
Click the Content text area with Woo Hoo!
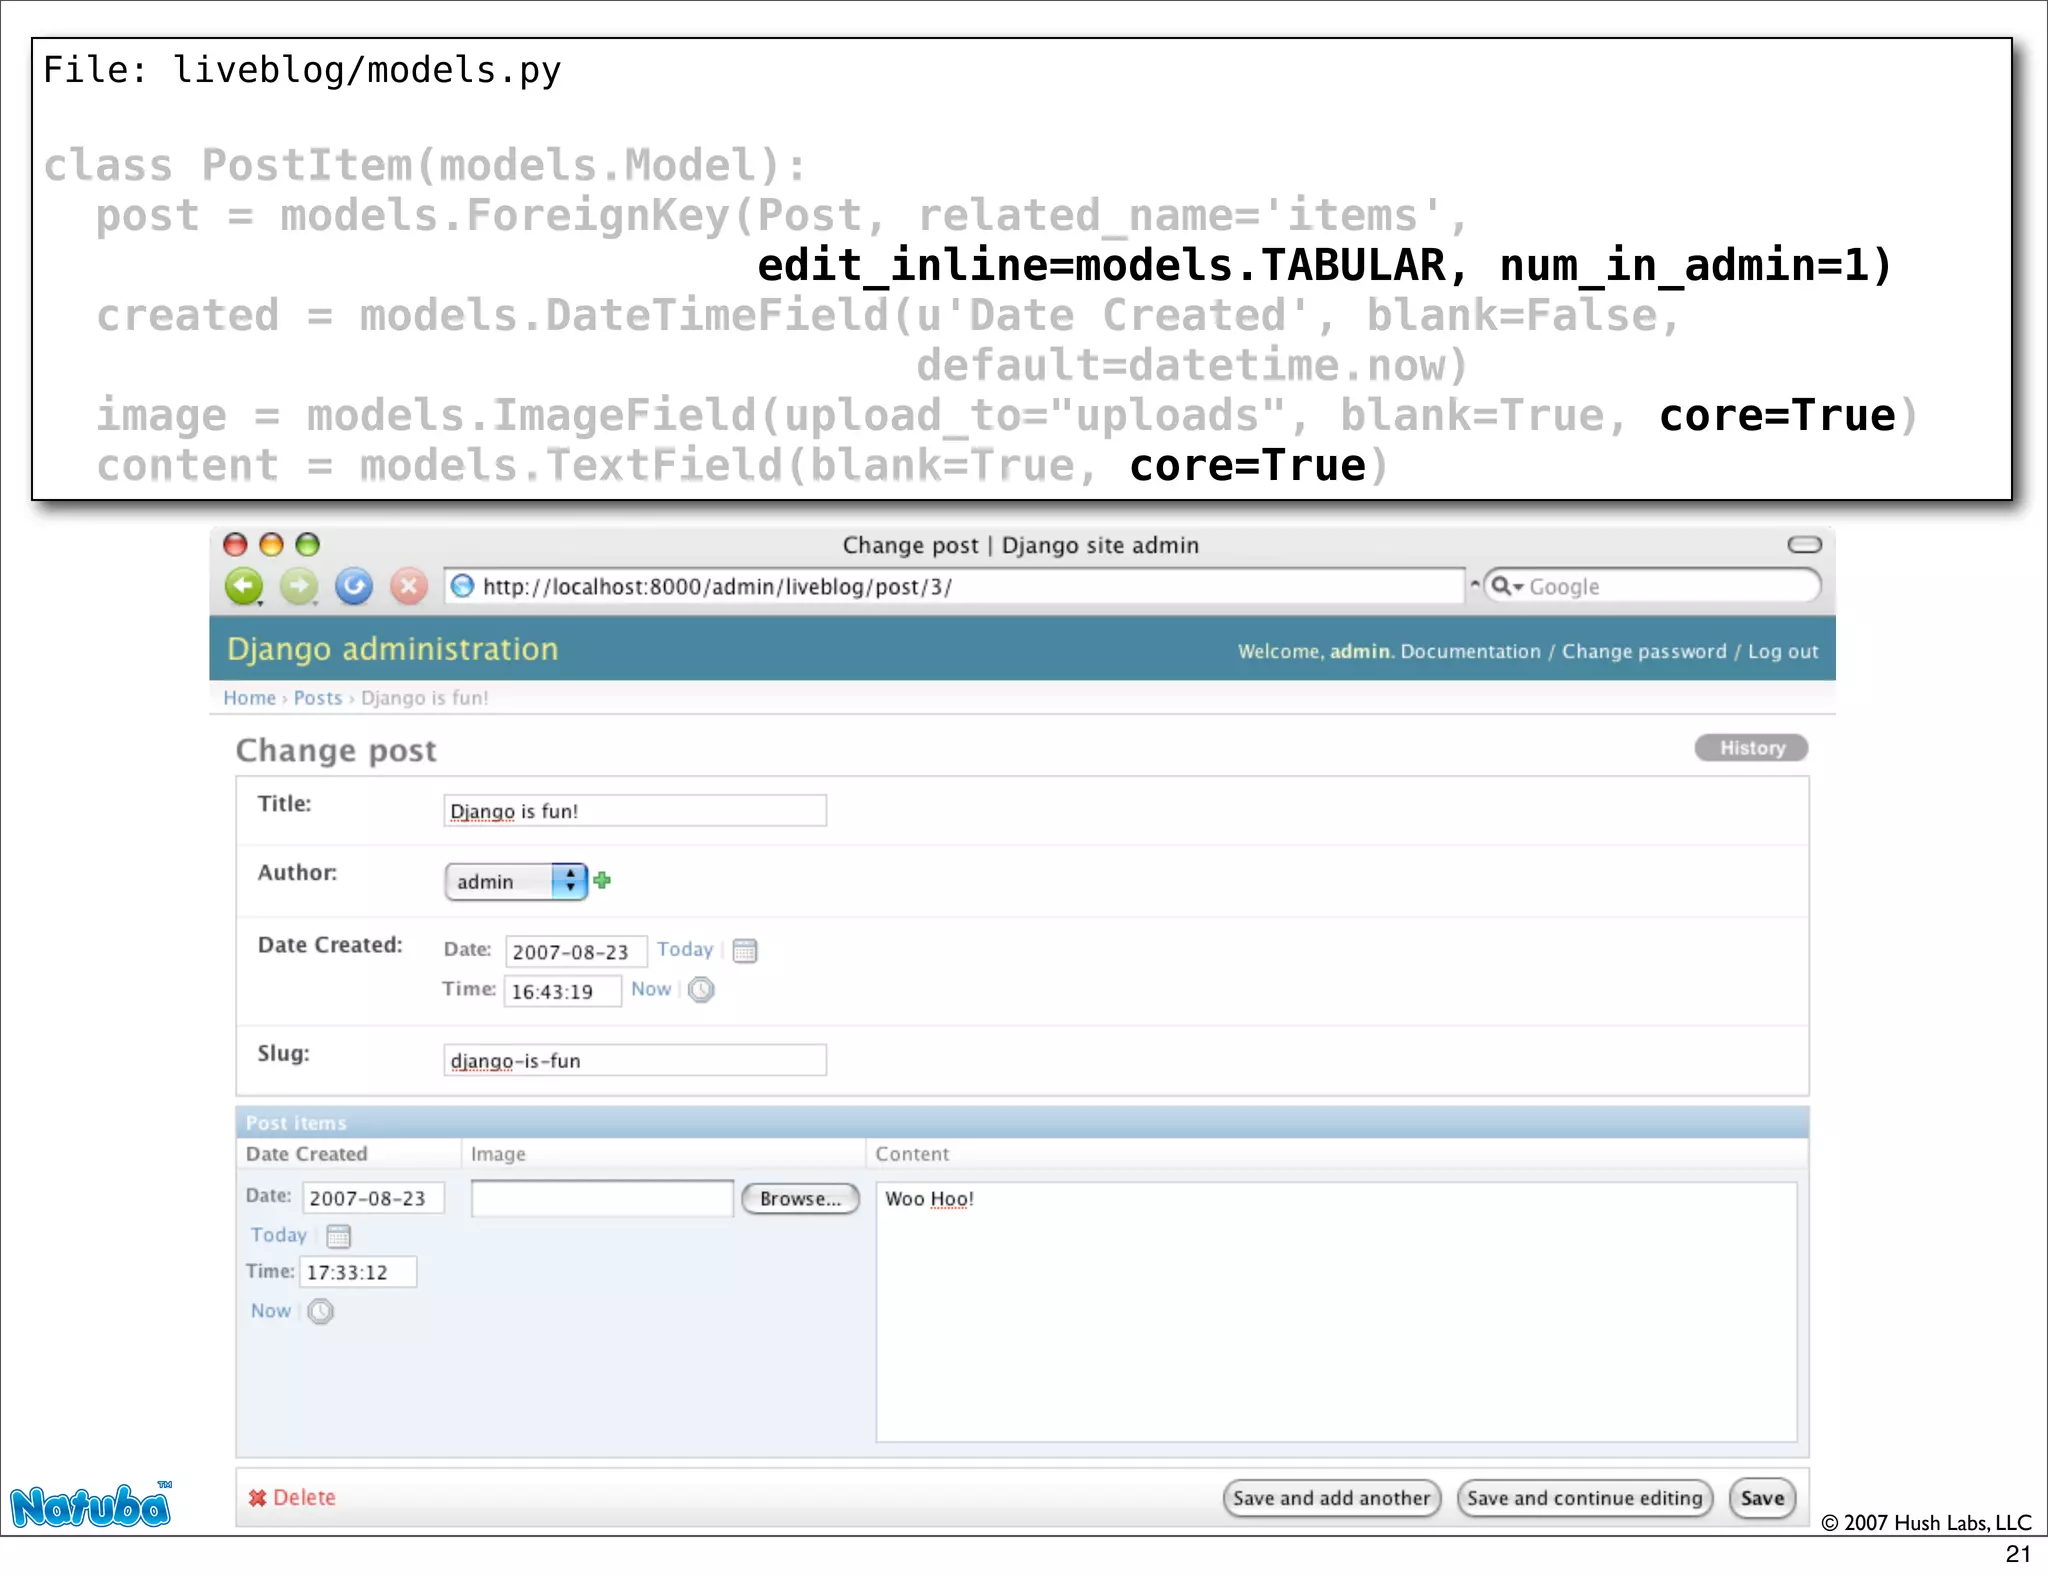click(x=1336, y=1312)
